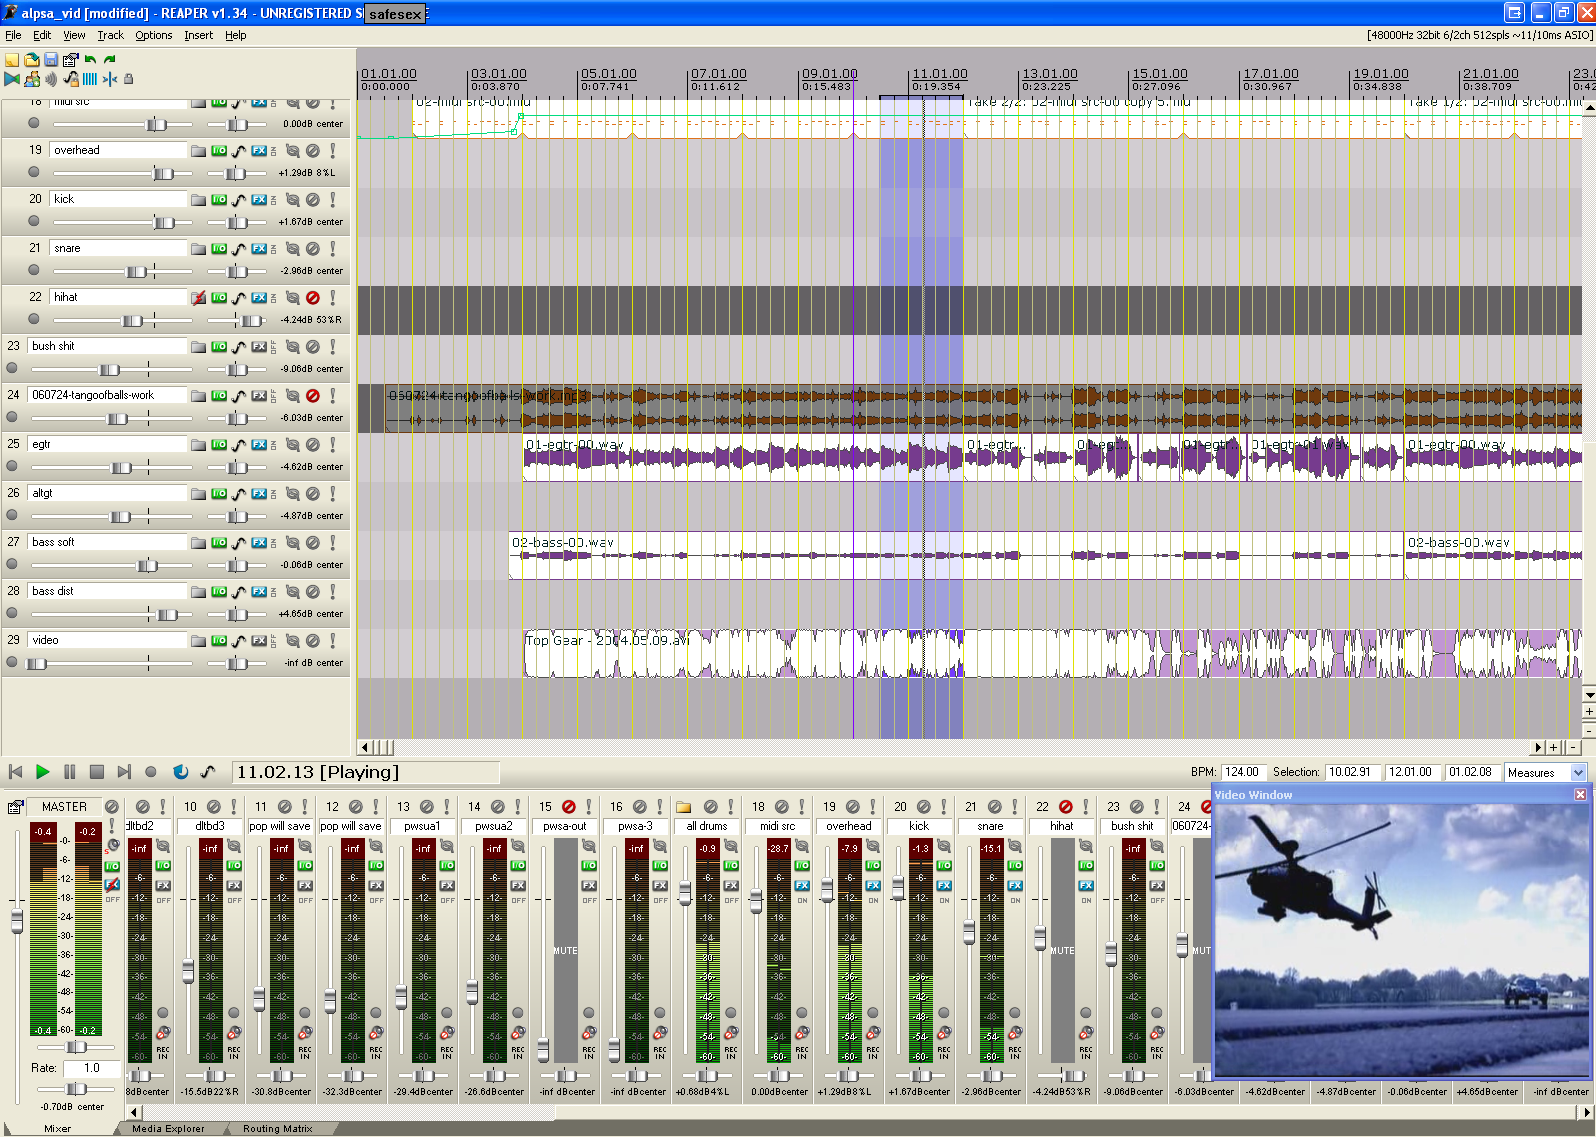The width and height of the screenshot is (1596, 1137).
Task: Click the green Redo arrow icon
Action: click(110, 60)
